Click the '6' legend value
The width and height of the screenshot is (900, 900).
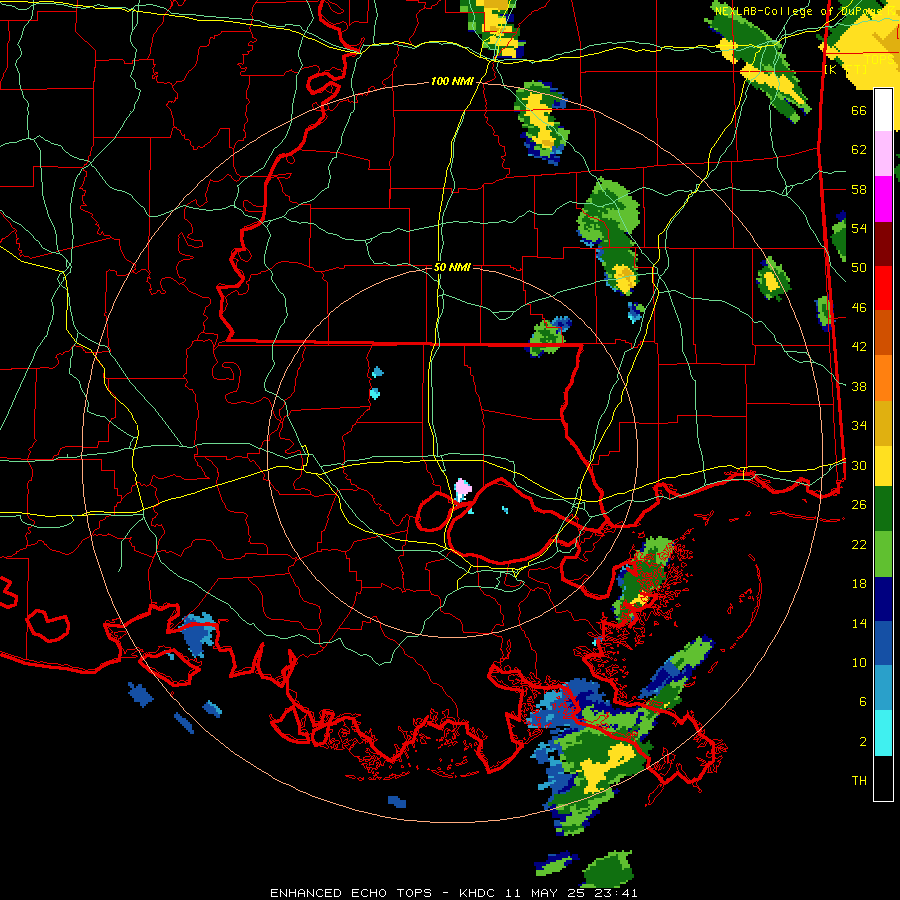point(863,702)
